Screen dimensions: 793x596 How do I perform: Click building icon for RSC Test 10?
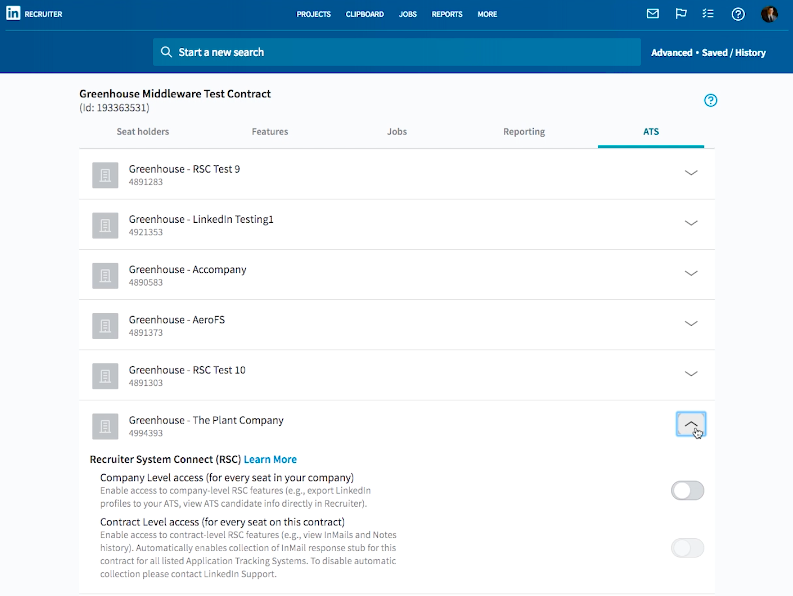pos(105,376)
